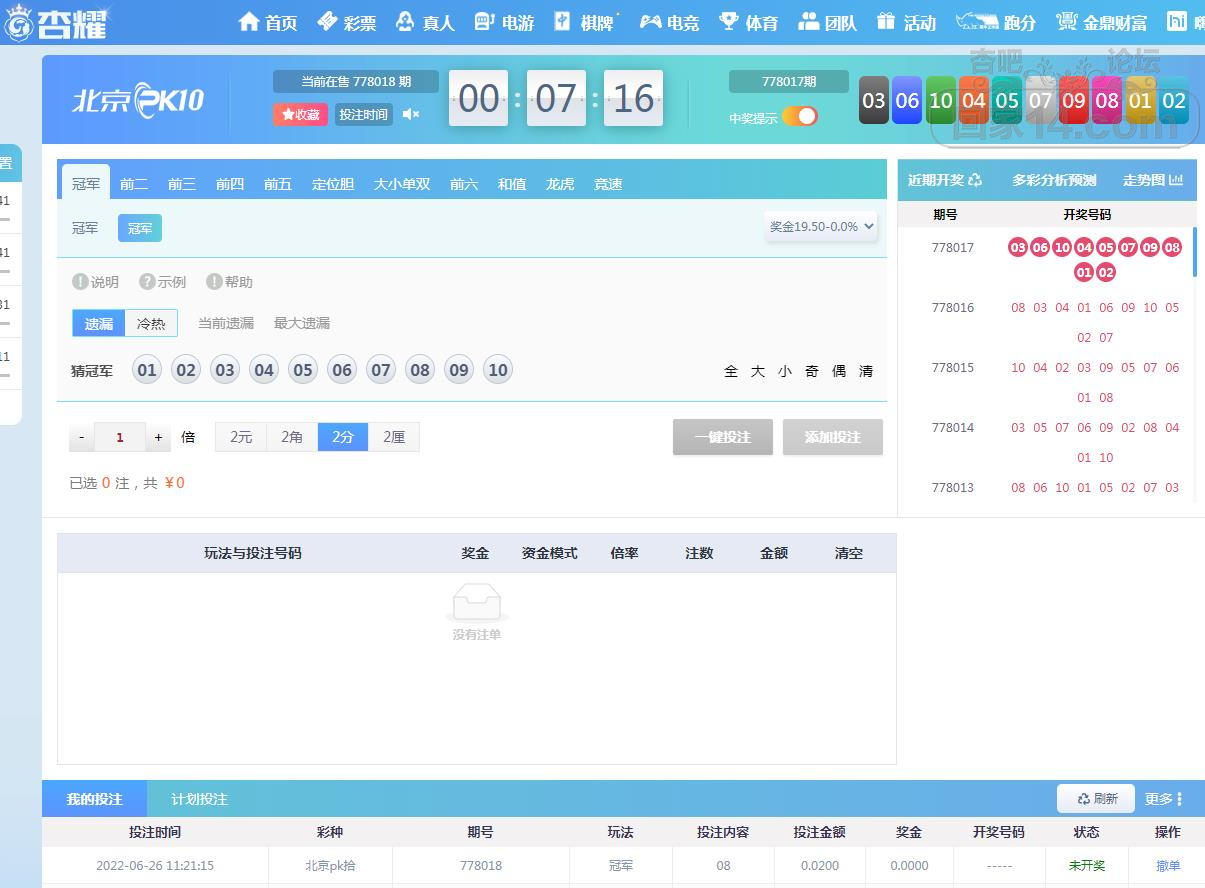The height and width of the screenshot is (888, 1205).
Task: Click the 首页 home icon in navigation
Action: (249, 21)
